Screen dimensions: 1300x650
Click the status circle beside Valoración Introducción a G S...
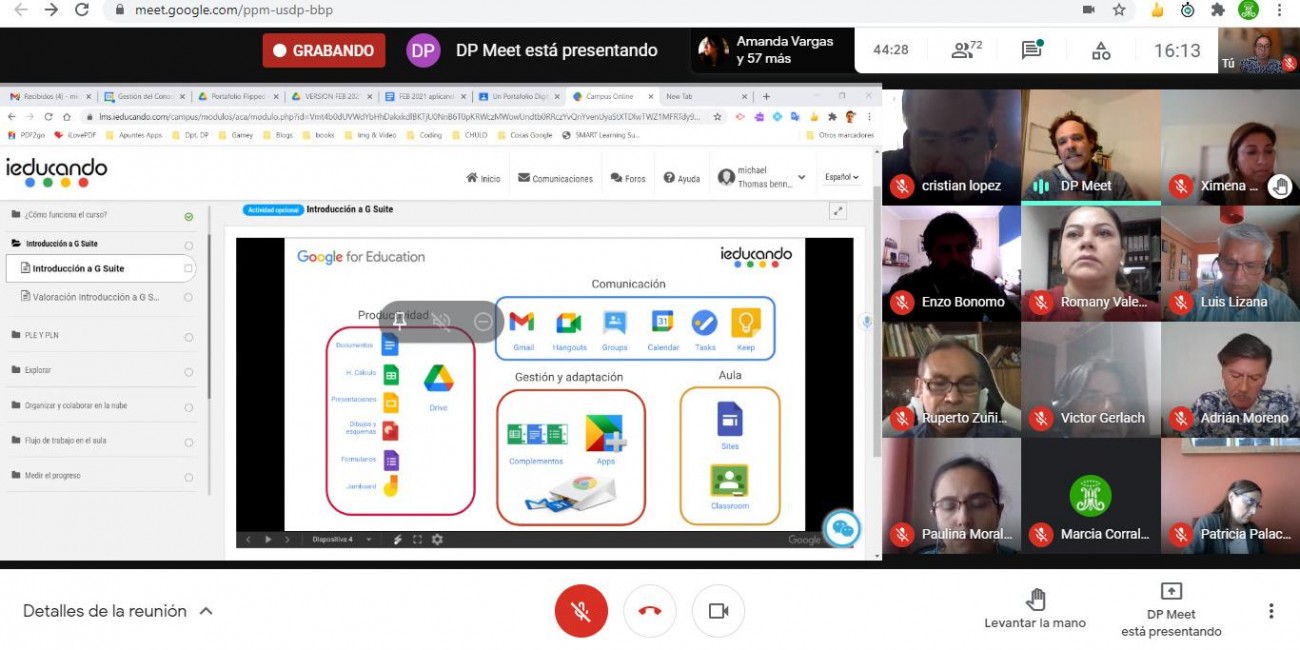point(189,298)
